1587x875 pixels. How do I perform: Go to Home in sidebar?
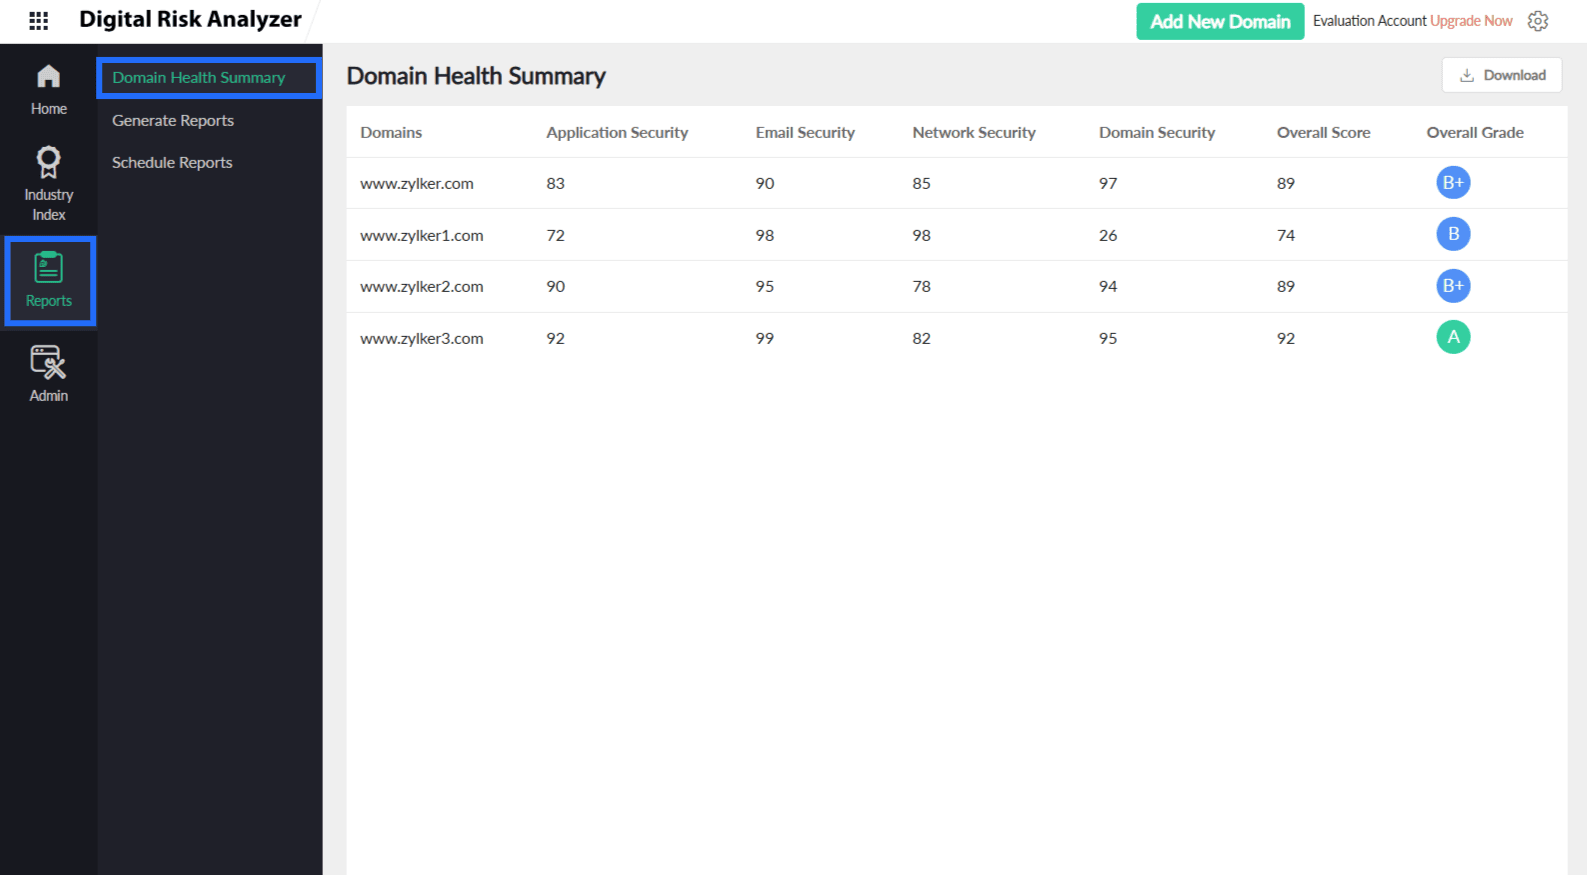pos(48,89)
